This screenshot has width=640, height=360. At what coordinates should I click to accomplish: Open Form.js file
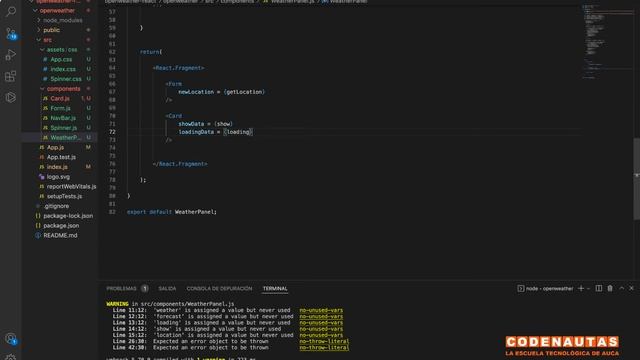[60, 108]
